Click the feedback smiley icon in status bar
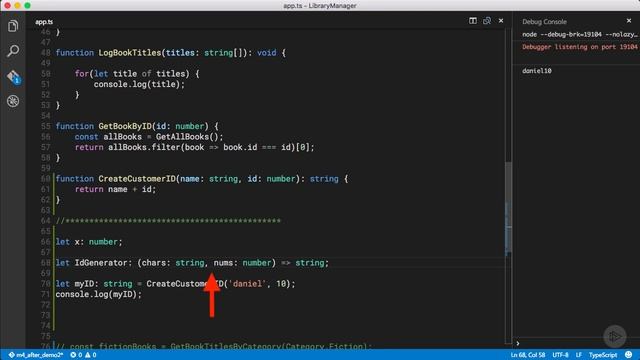 [x=629, y=355]
